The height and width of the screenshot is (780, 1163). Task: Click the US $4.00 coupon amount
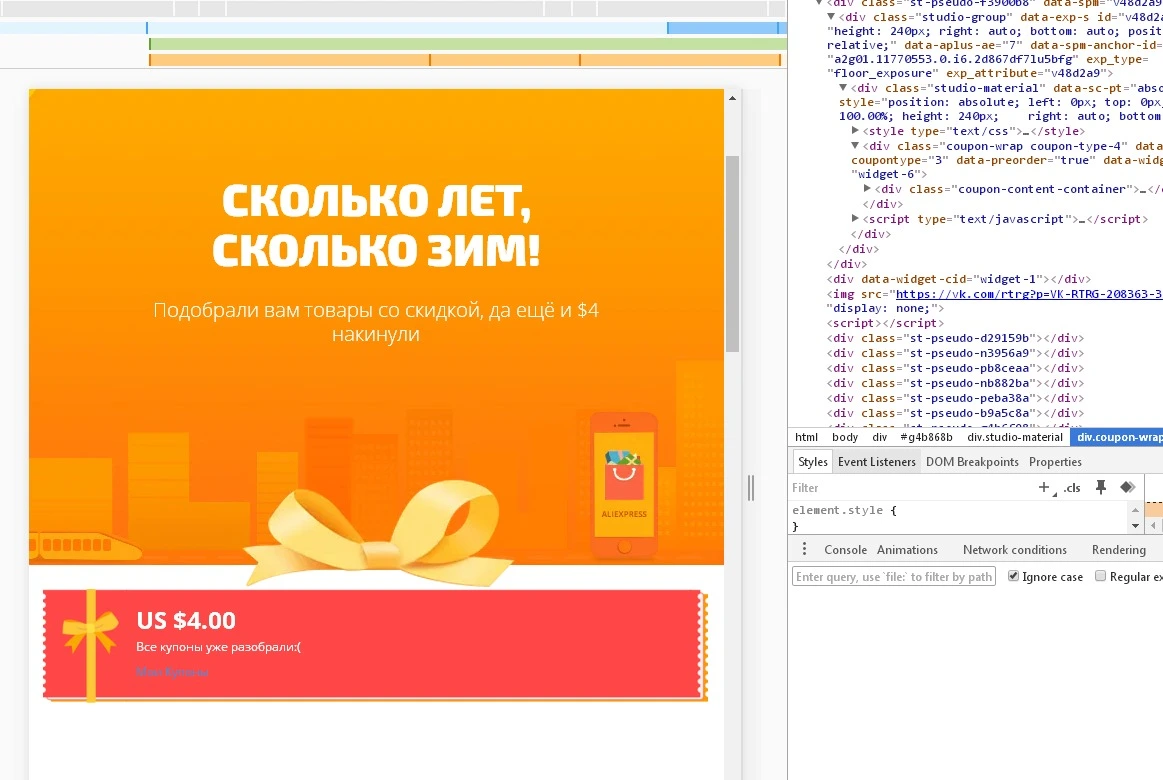[185, 620]
